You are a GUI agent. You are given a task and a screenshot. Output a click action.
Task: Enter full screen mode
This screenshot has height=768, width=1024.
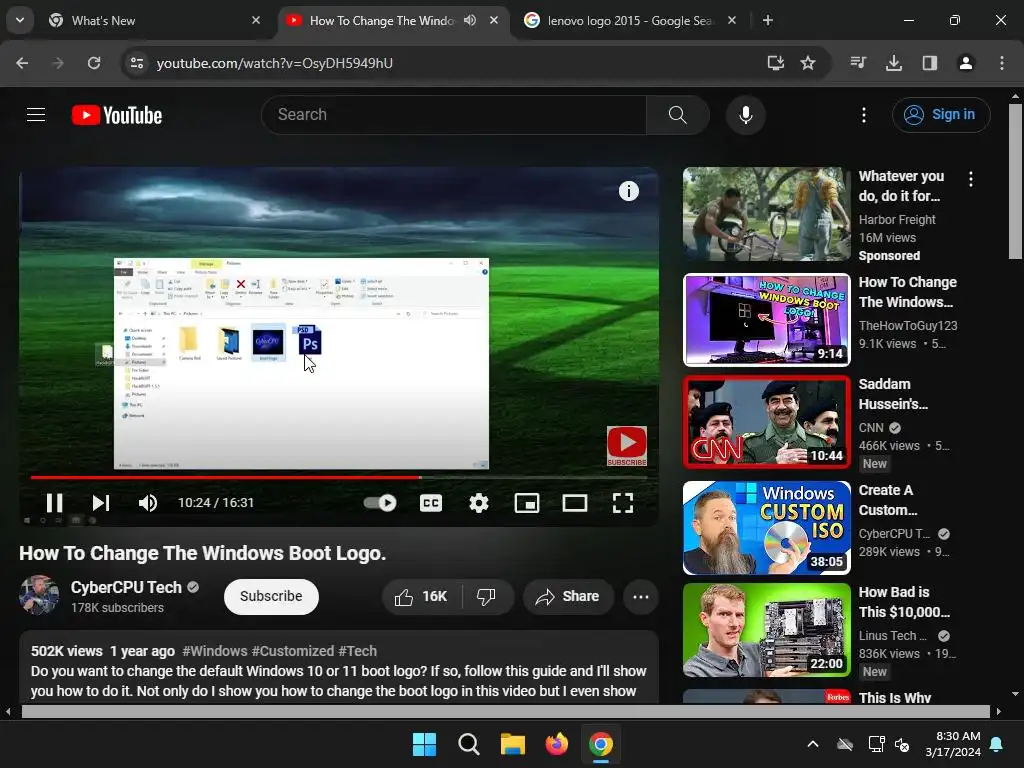[623, 503]
